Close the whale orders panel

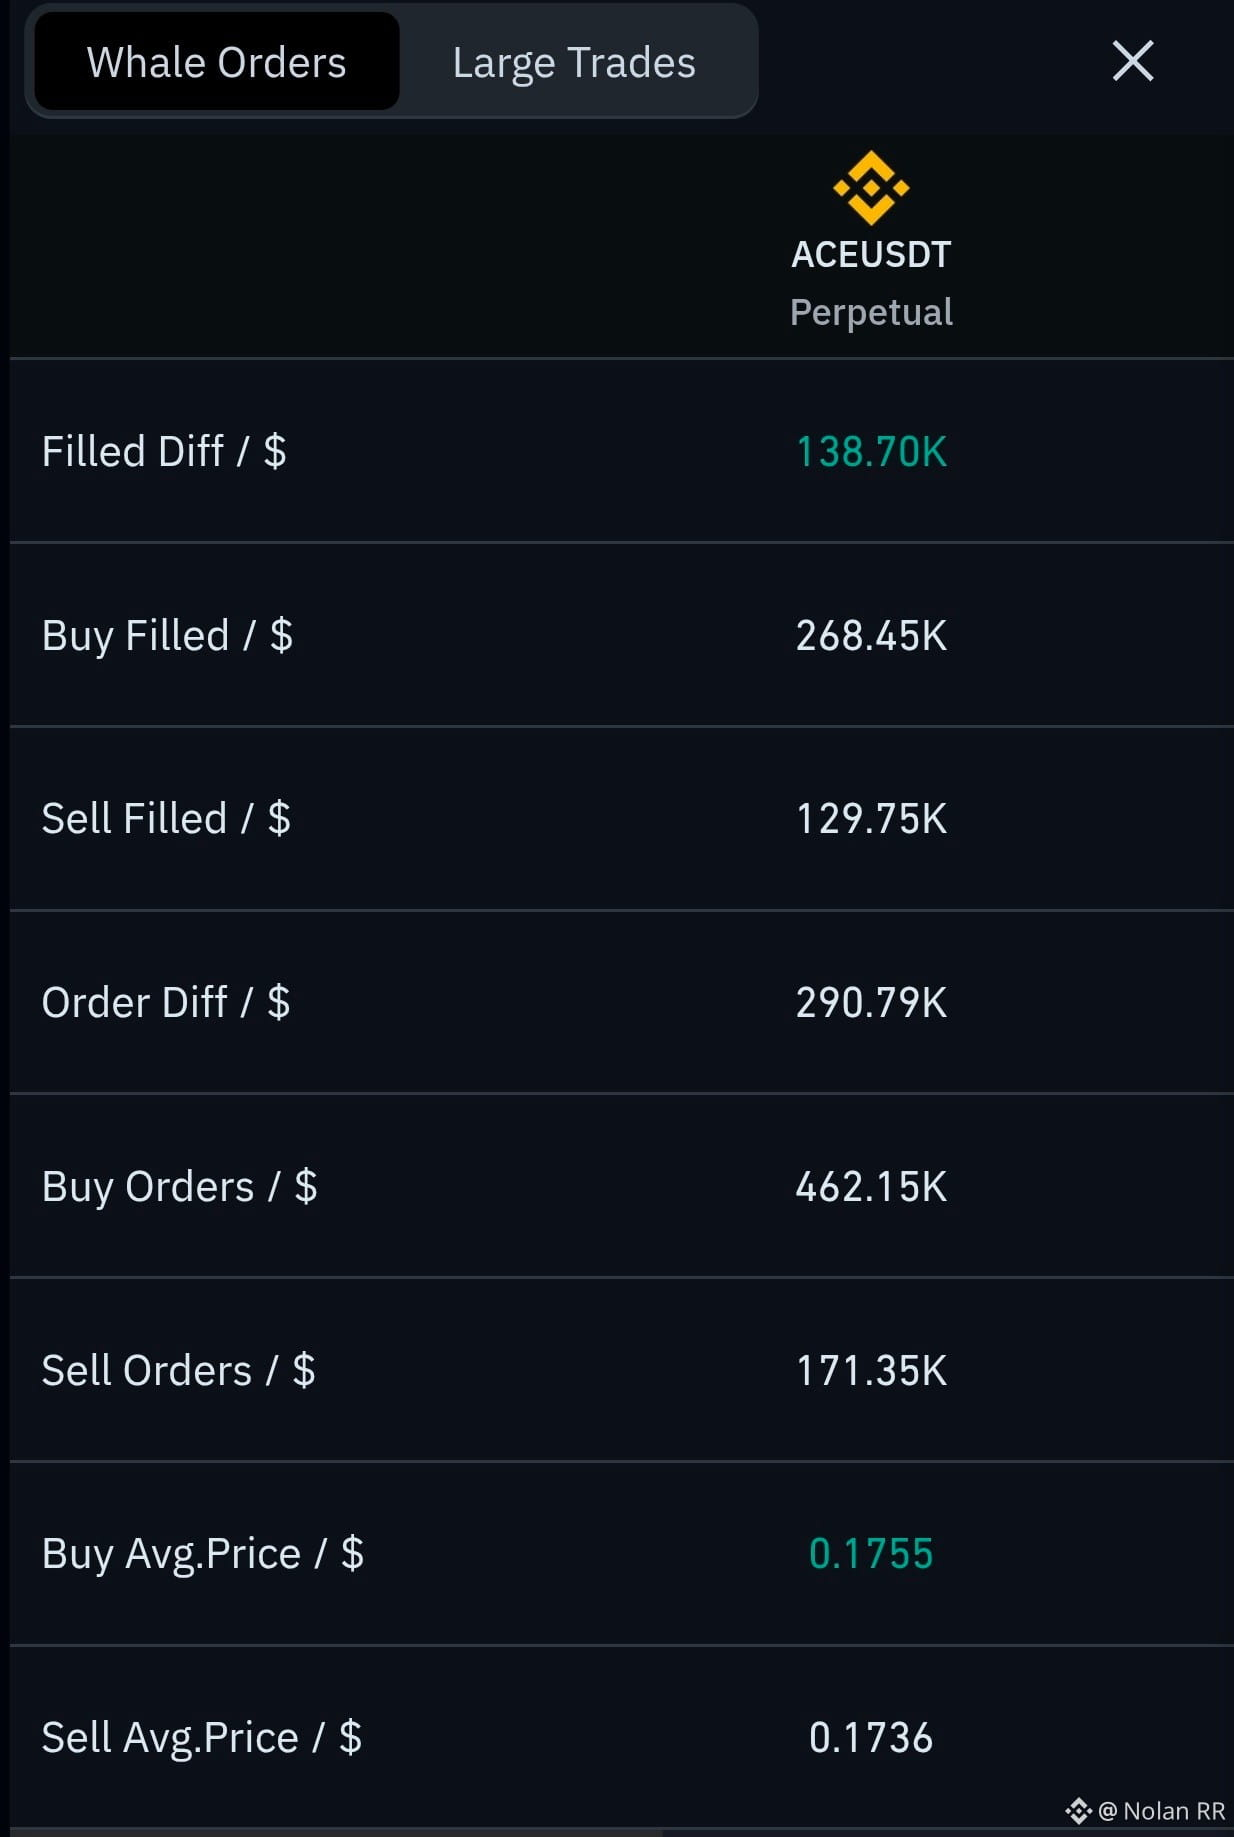tap(1133, 61)
